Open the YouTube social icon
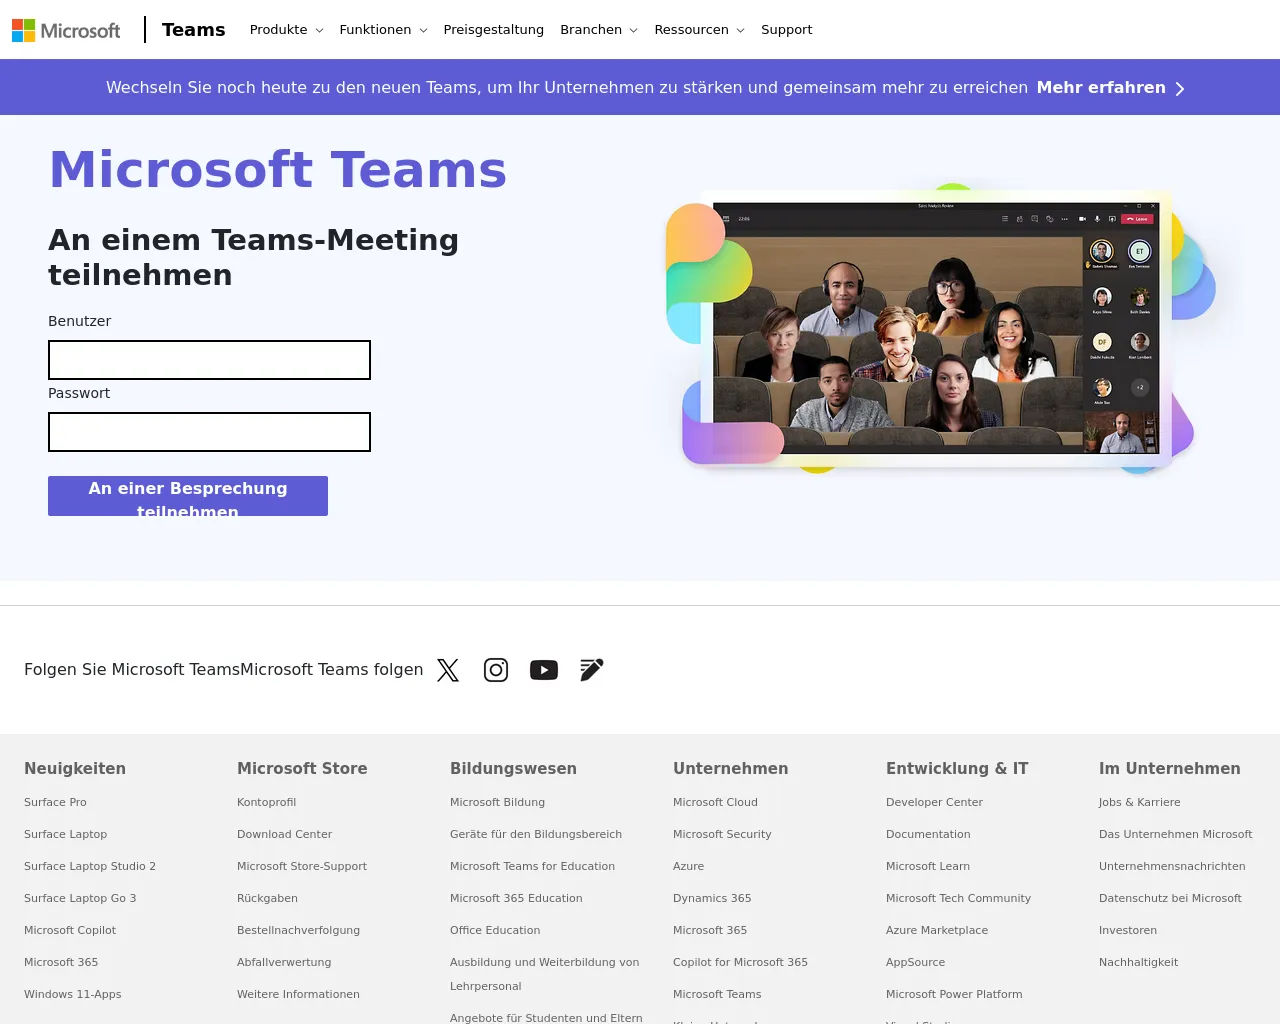This screenshot has width=1280, height=1024. [x=544, y=670]
